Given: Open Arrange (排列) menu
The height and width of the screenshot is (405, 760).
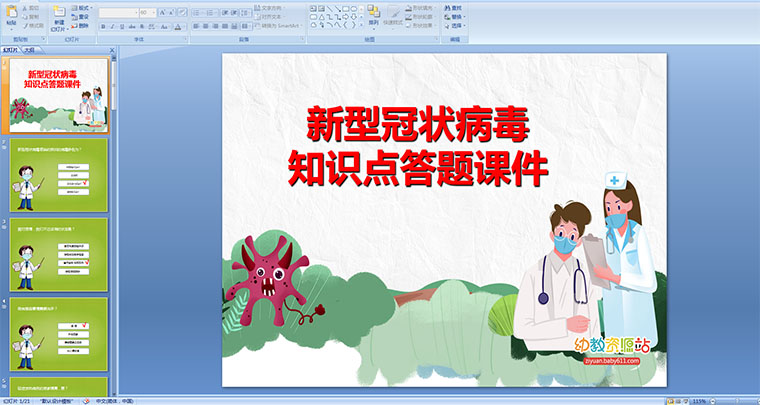Looking at the screenshot, I should point(374,17).
